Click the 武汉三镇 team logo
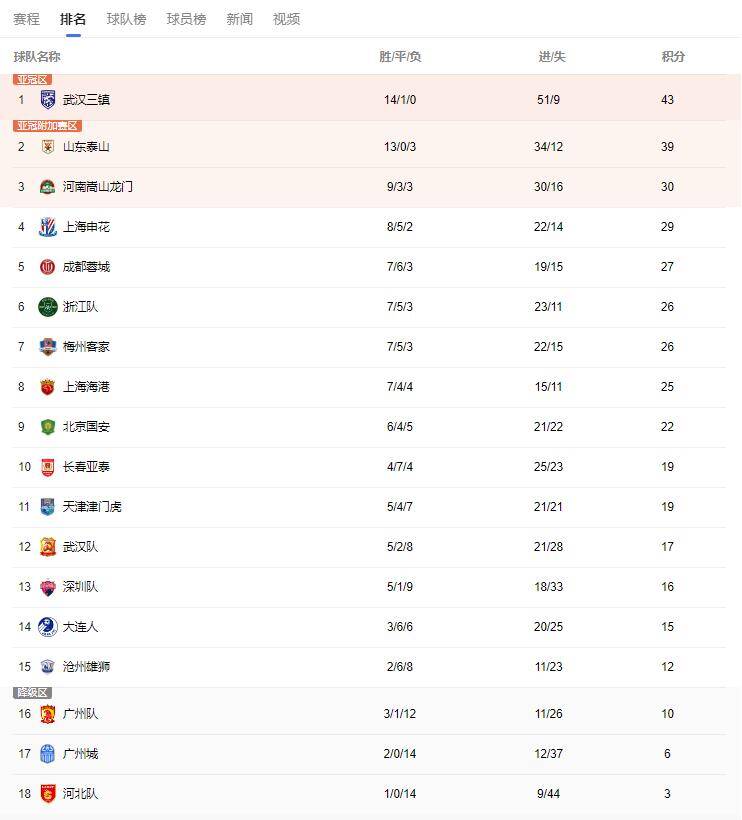 coord(48,99)
